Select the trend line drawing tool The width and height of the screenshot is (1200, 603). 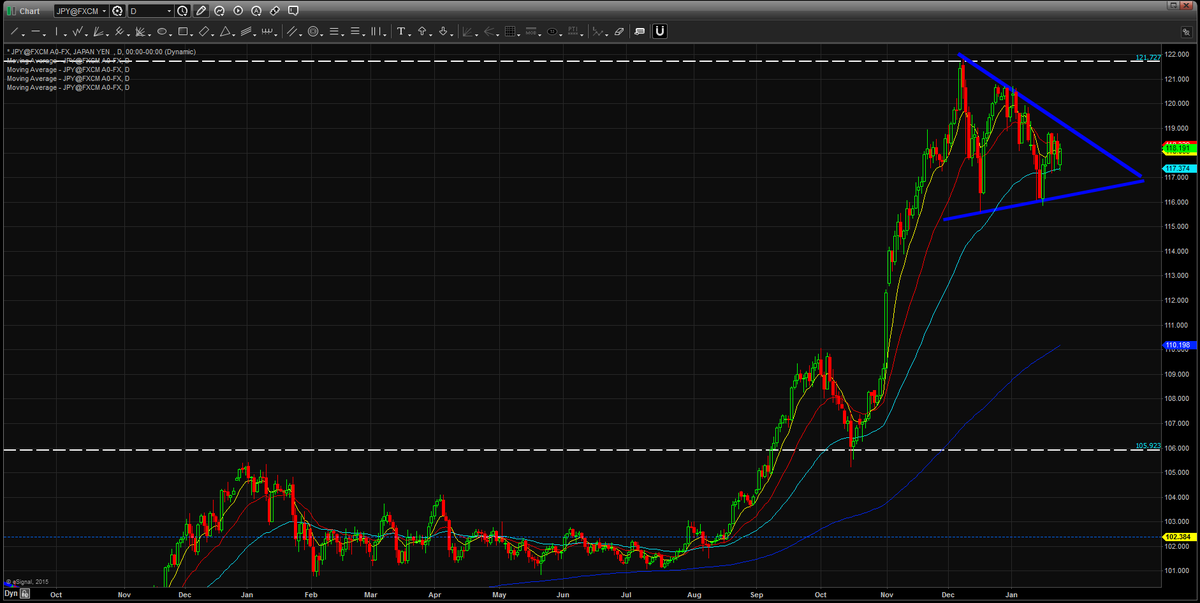click(14, 31)
